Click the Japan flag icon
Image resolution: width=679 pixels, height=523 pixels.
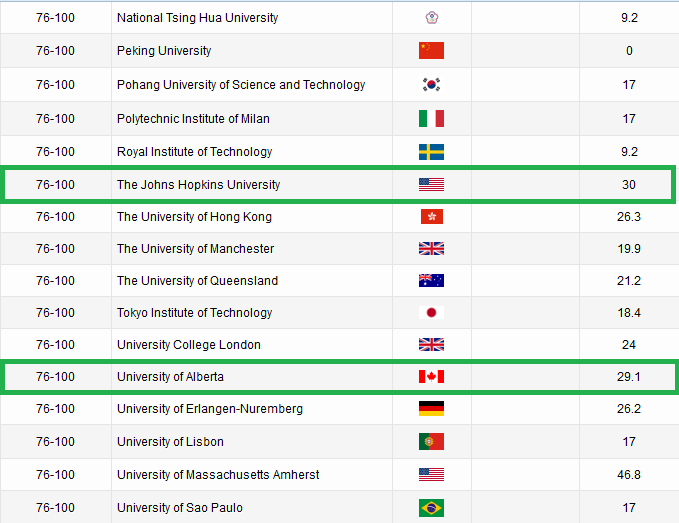[431, 313]
